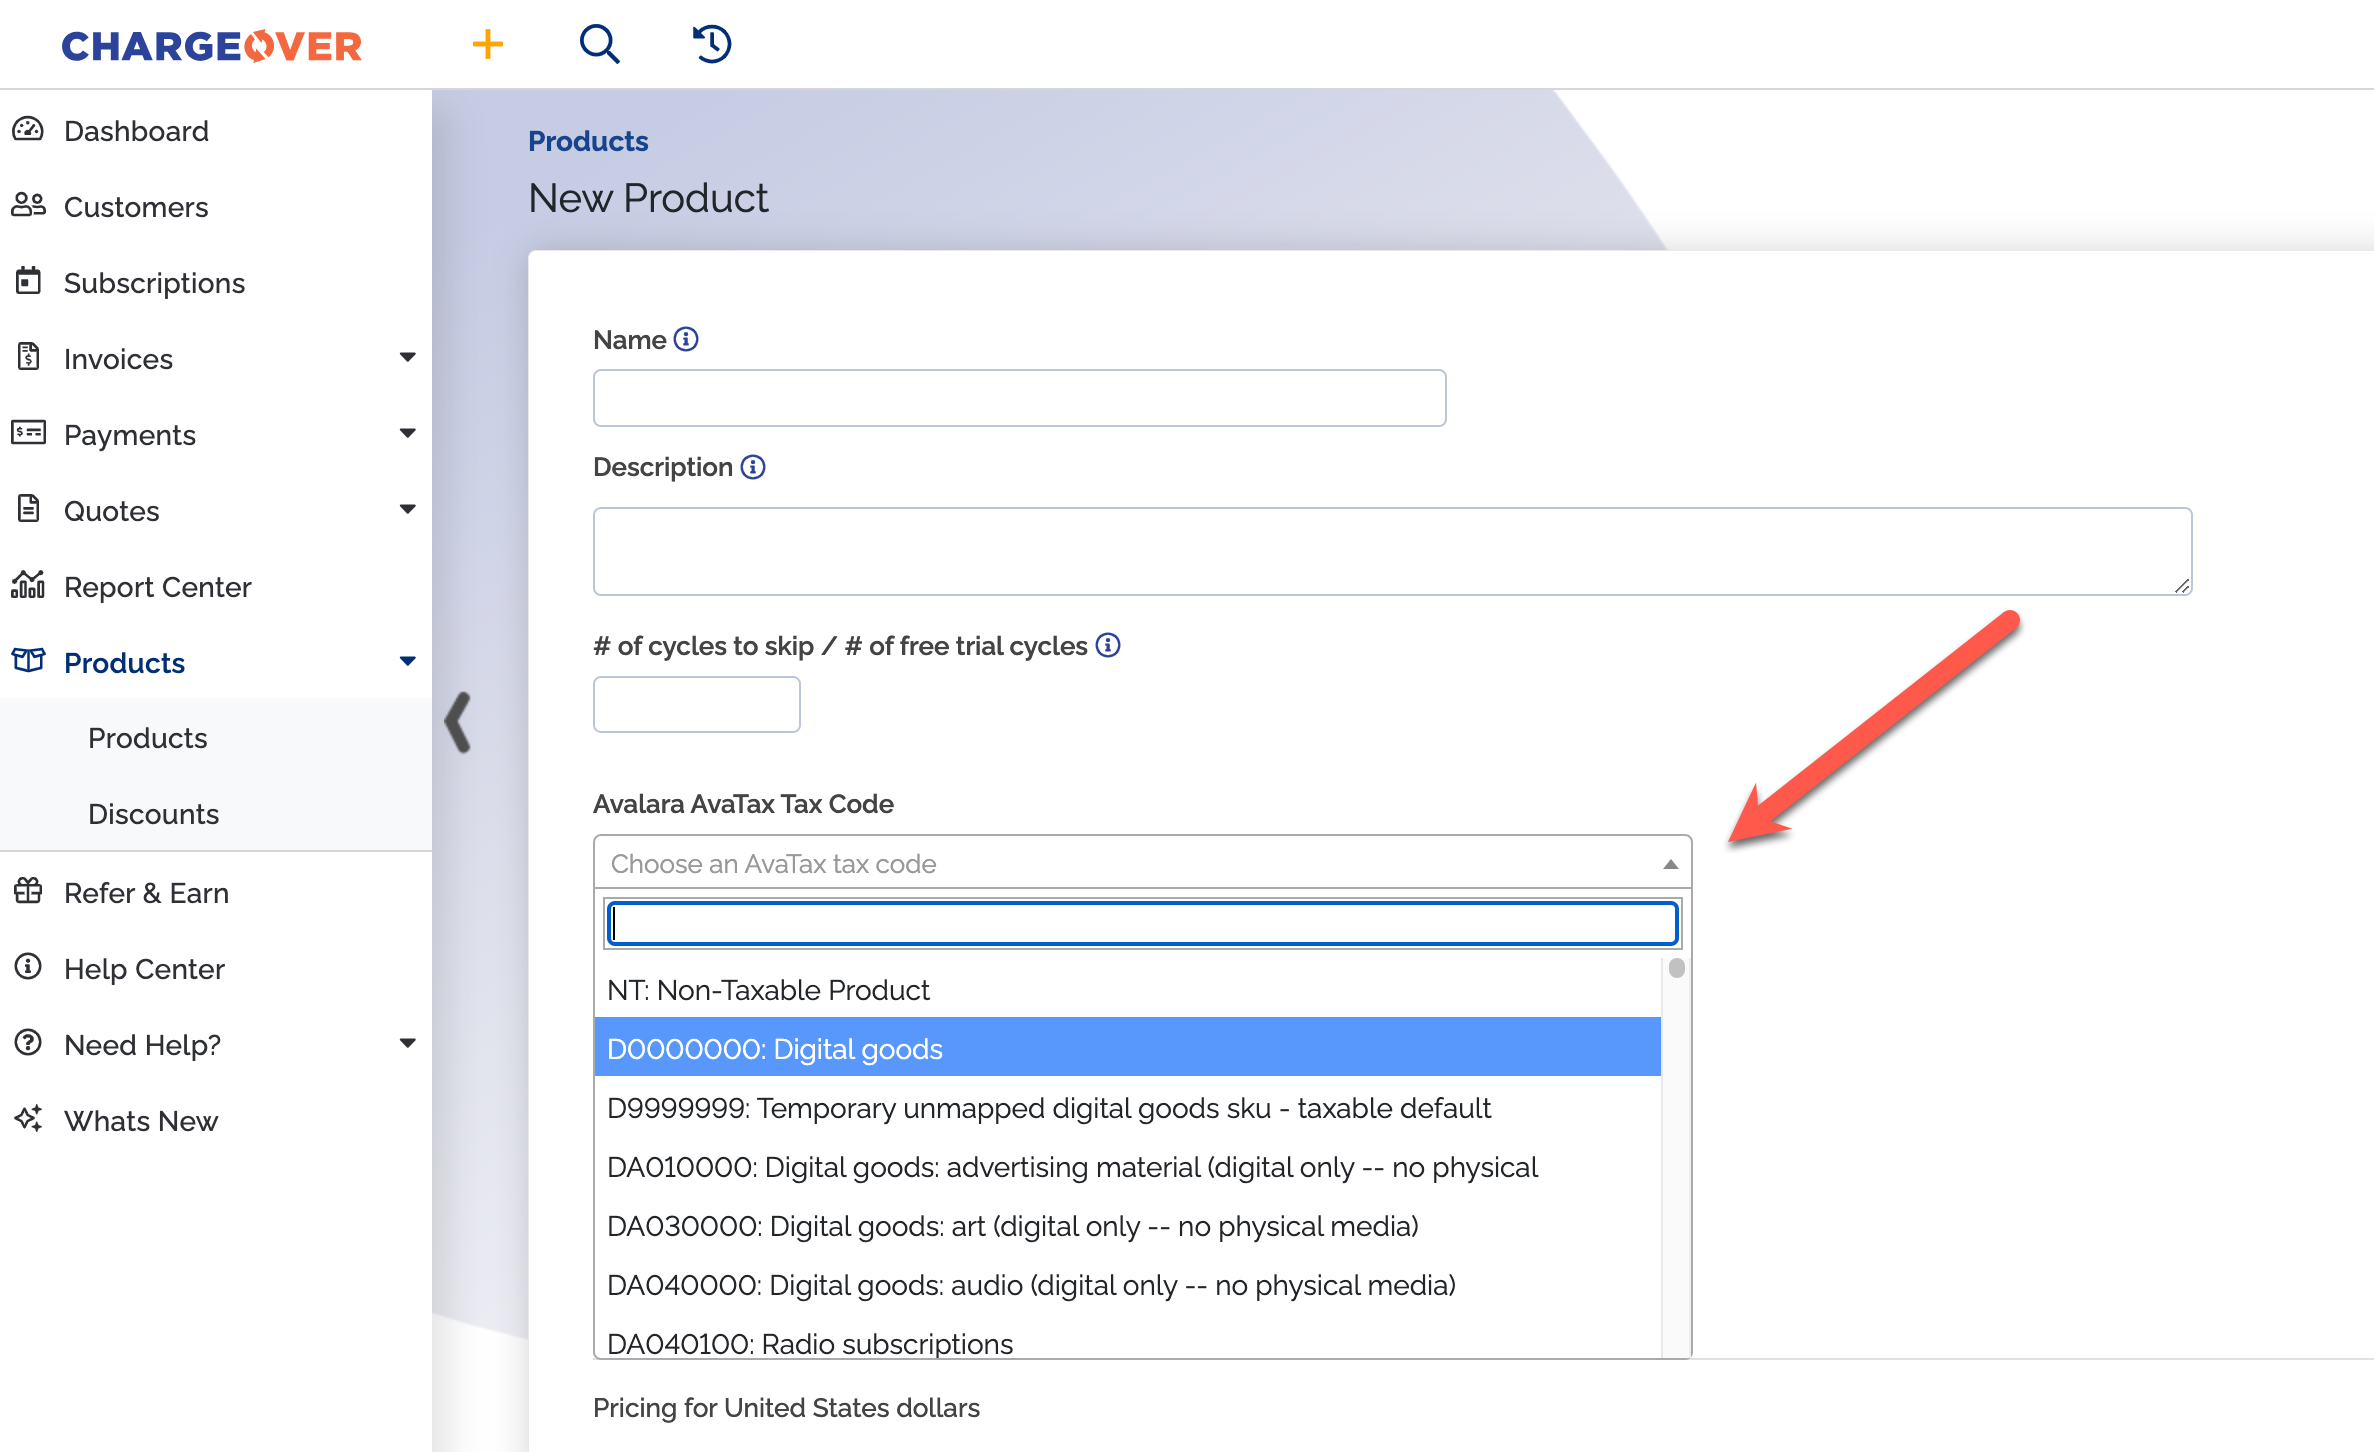The height and width of the screenshot is (1452, 2374).
Task: Click the Products breadcrumb link
Action: [x=588, y=141]
